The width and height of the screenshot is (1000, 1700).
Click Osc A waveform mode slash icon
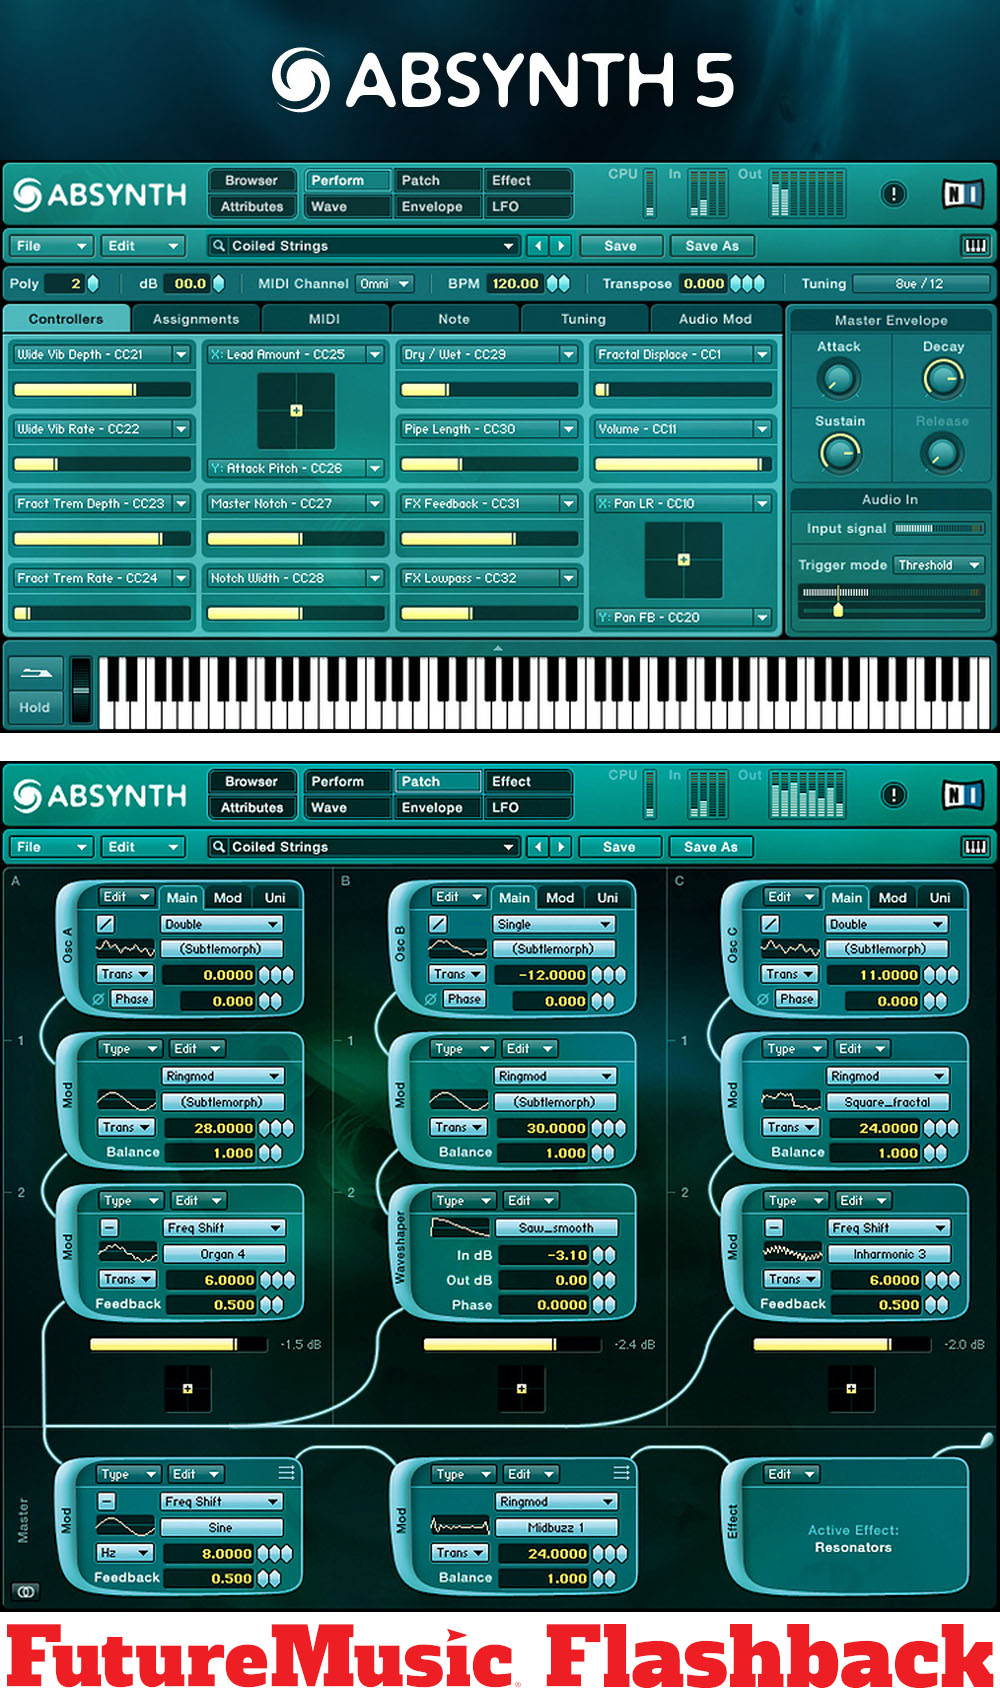coord(106,924)
